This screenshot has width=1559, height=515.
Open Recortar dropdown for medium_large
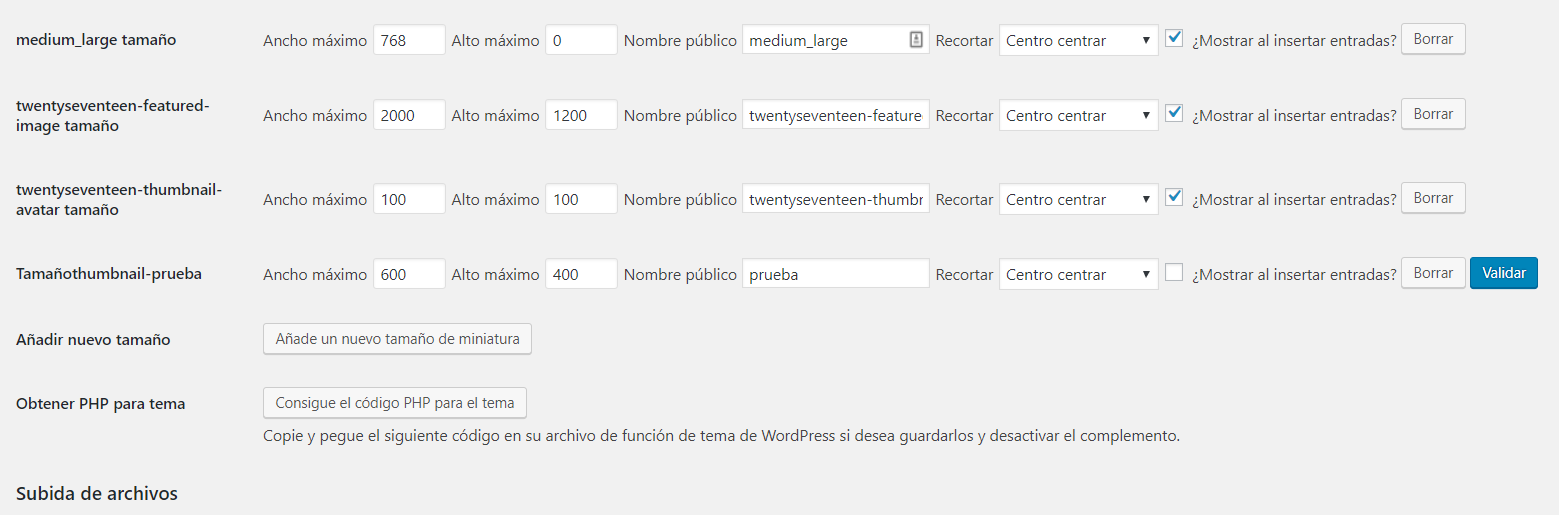point(1078,41)
